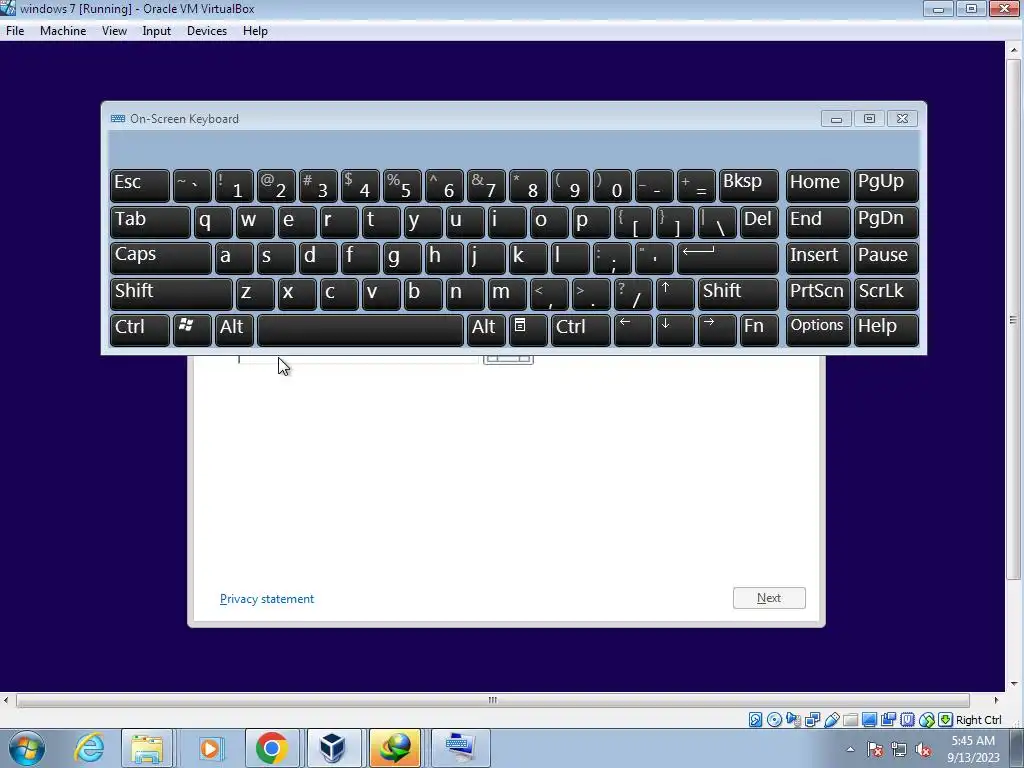Click the PrtScn key
The height and width of the screenshot is (768, 1024).
click(x=818, y=293)
